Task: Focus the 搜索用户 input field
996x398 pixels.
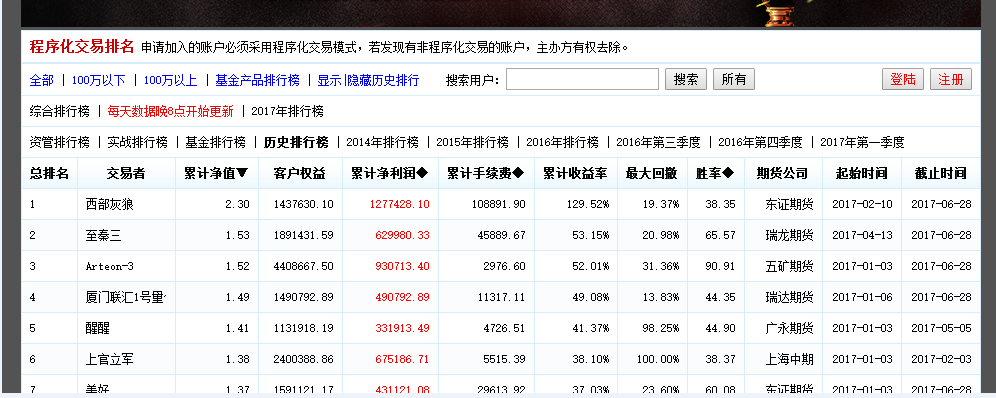Action: (582, 79)
